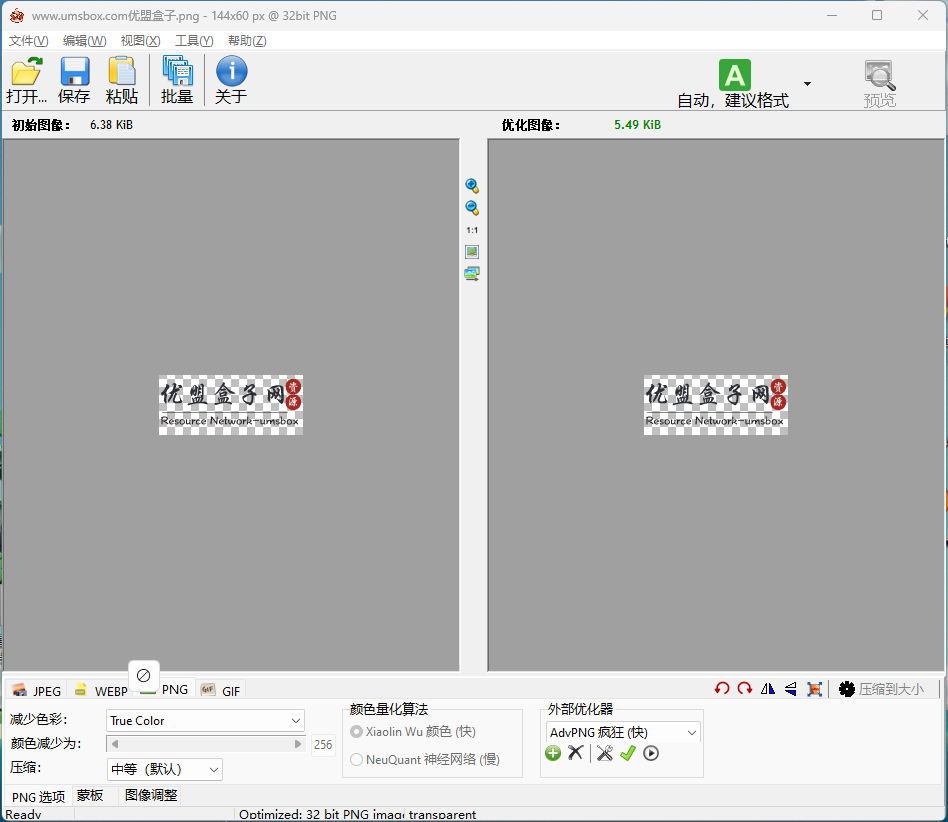Rotate image clockwise with red arrow

(745, 688)
